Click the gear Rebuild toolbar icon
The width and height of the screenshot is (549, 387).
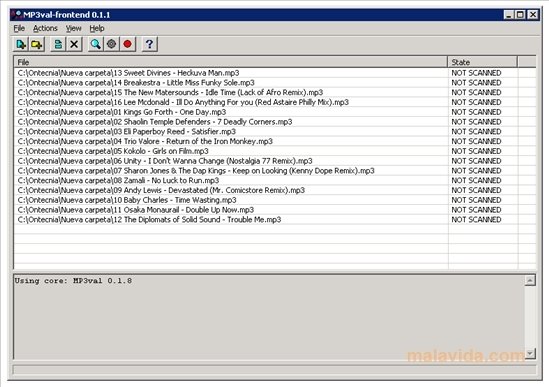[111, 44]
